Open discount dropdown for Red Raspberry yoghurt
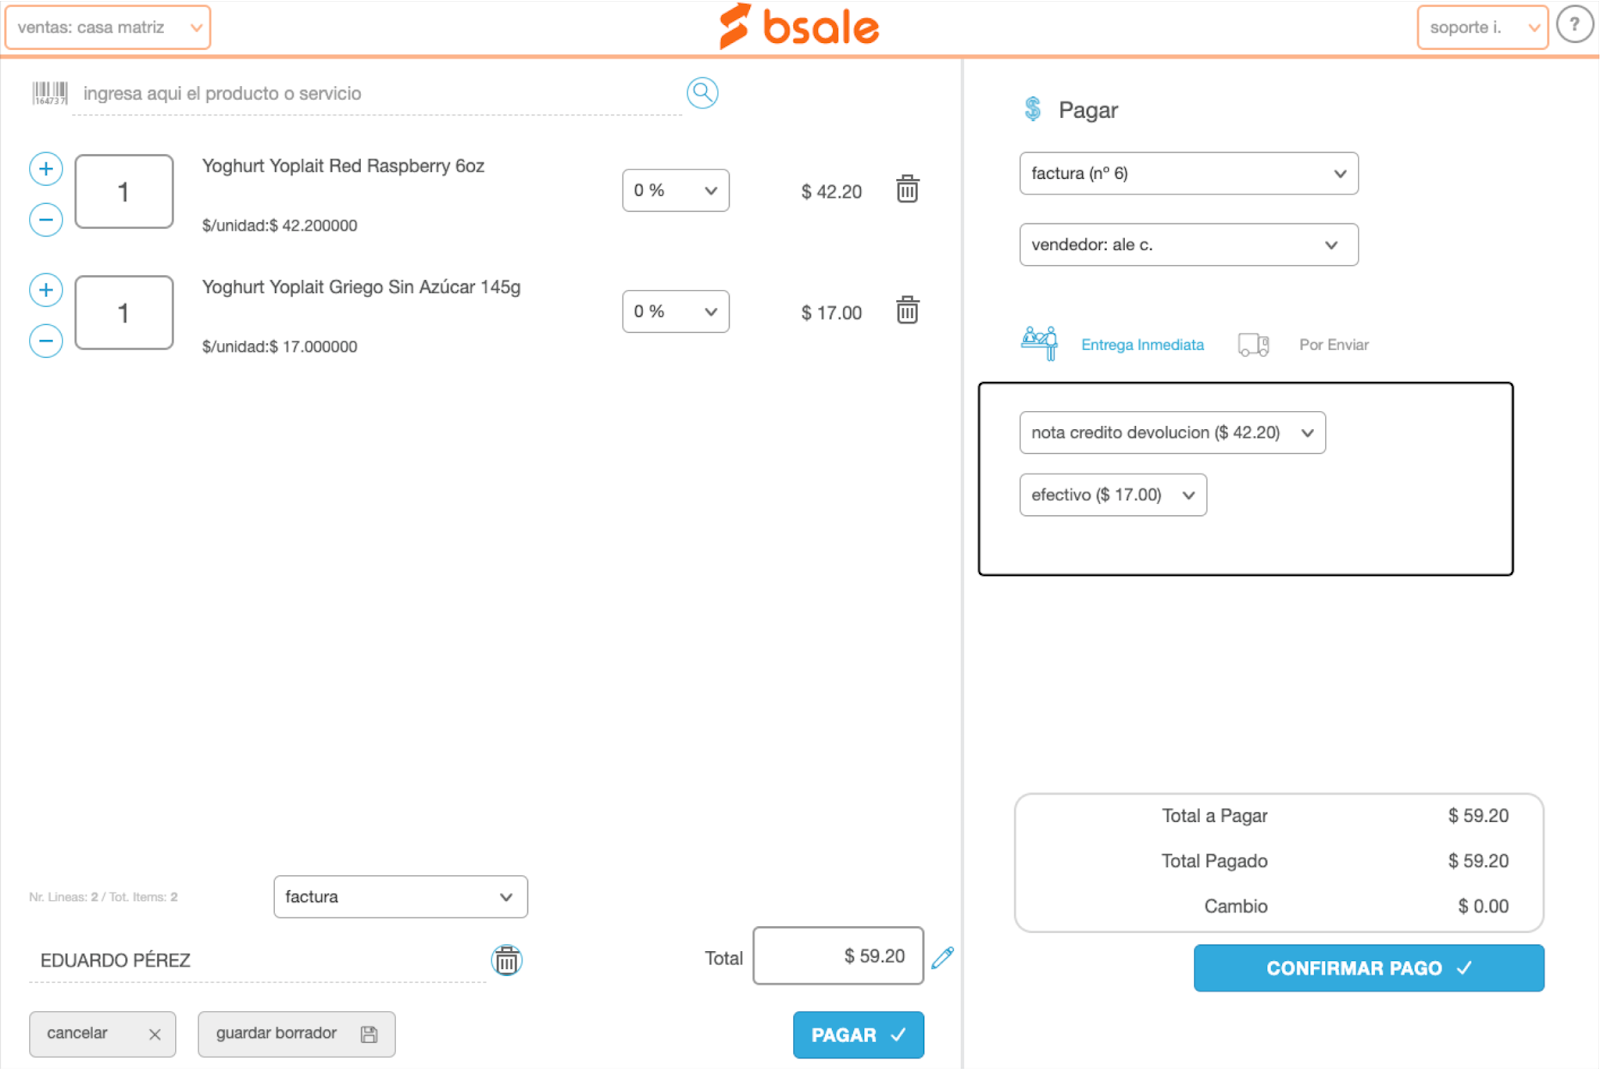1600x1069 pixels. [676, 190]
